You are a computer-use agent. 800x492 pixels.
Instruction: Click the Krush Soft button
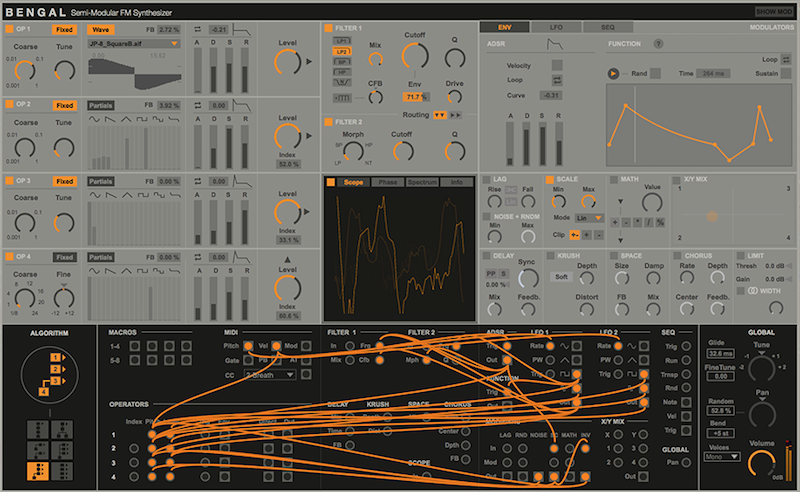coord(561,277)
